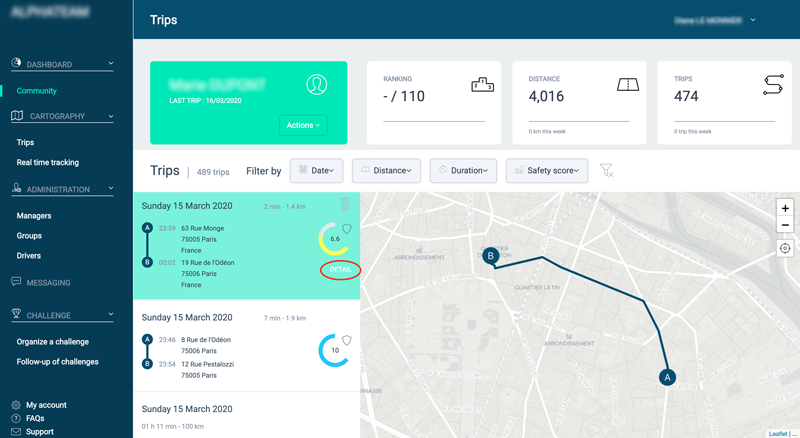The width and height of the screenshot is (800, 438).
Task: Click the 6.6 safety score gauge
Action: click(334, 239)
